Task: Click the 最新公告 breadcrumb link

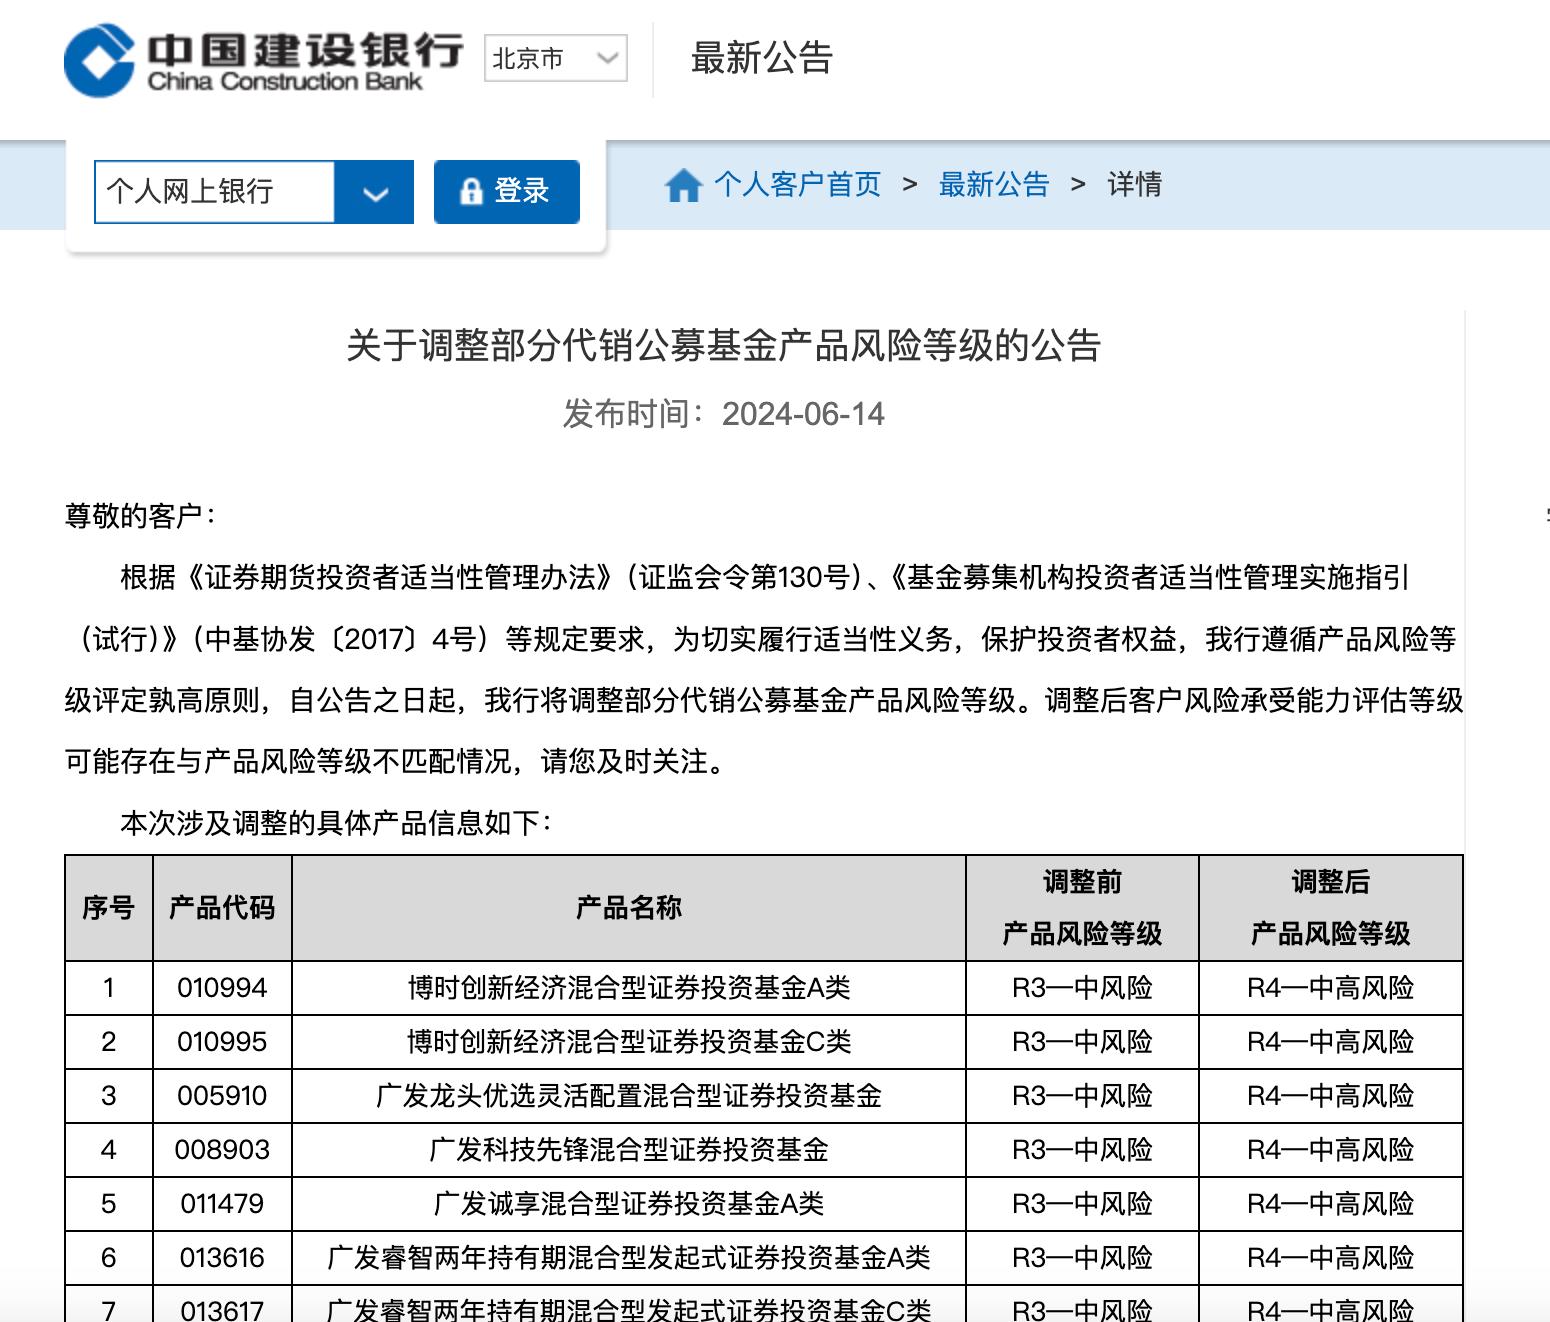Action: pos(993,185)
